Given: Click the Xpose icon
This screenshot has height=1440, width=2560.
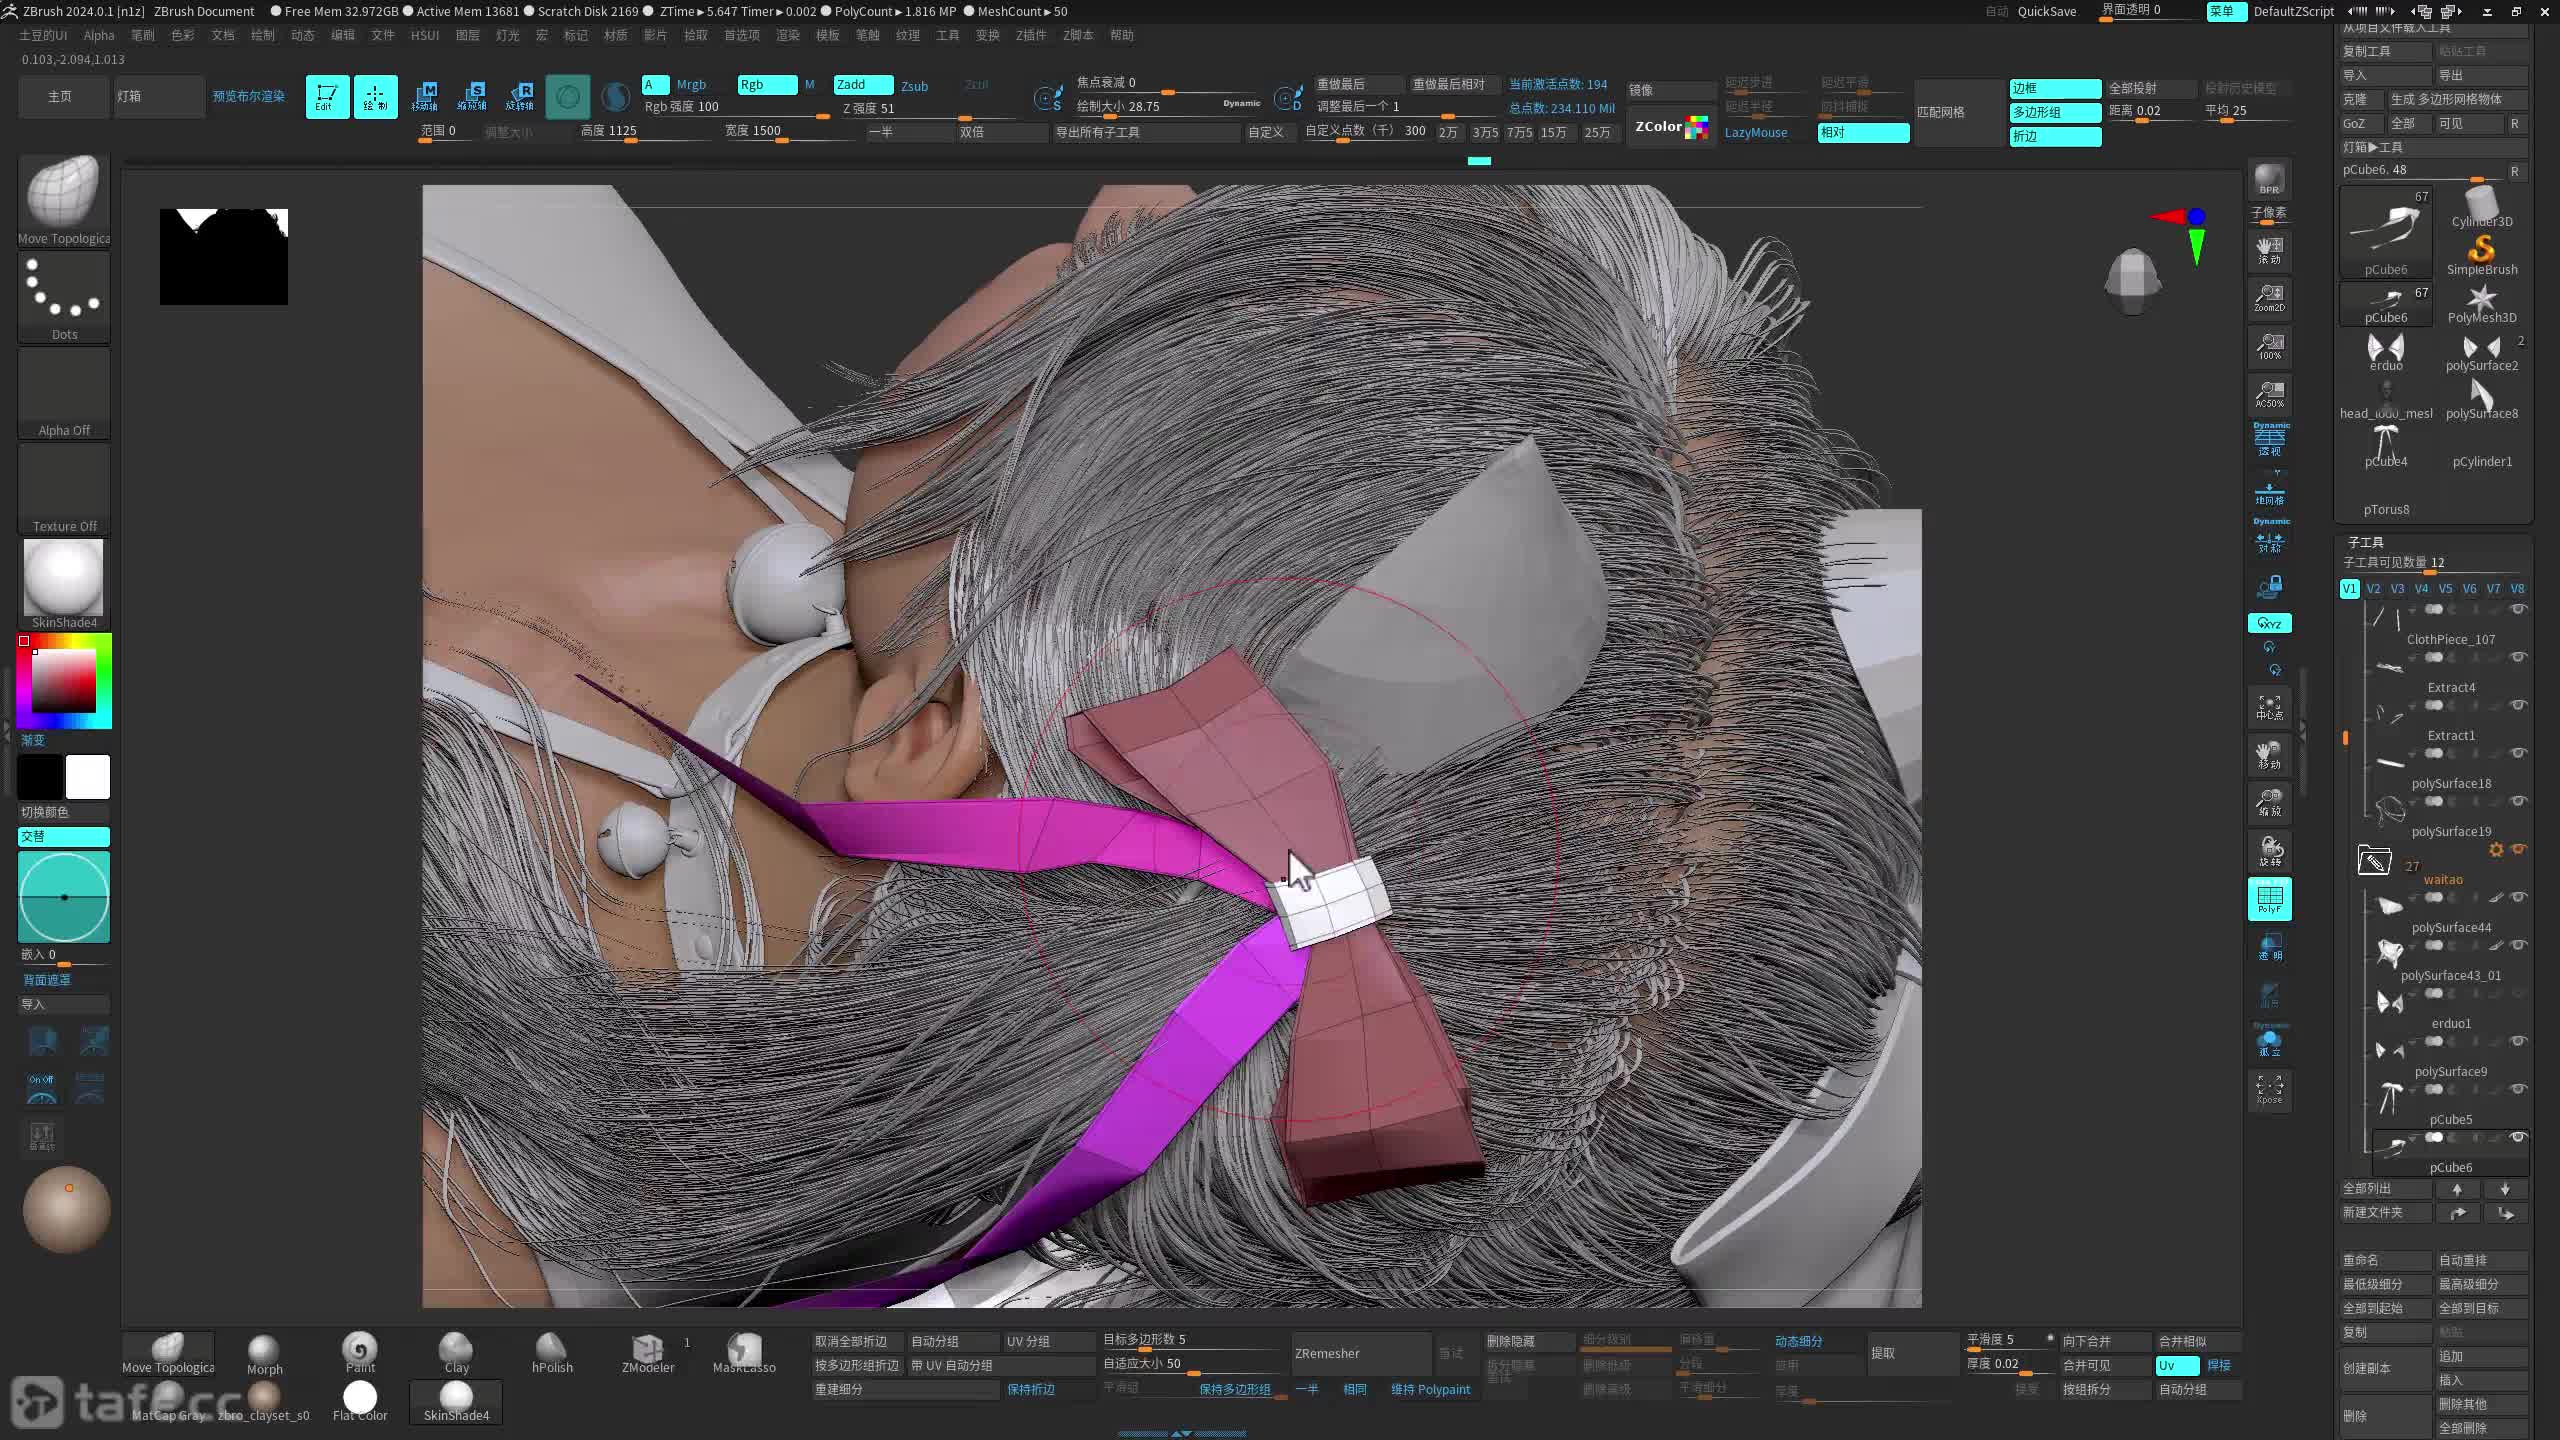Looking at the screenshot, I should click(x=2269, y=1090).
